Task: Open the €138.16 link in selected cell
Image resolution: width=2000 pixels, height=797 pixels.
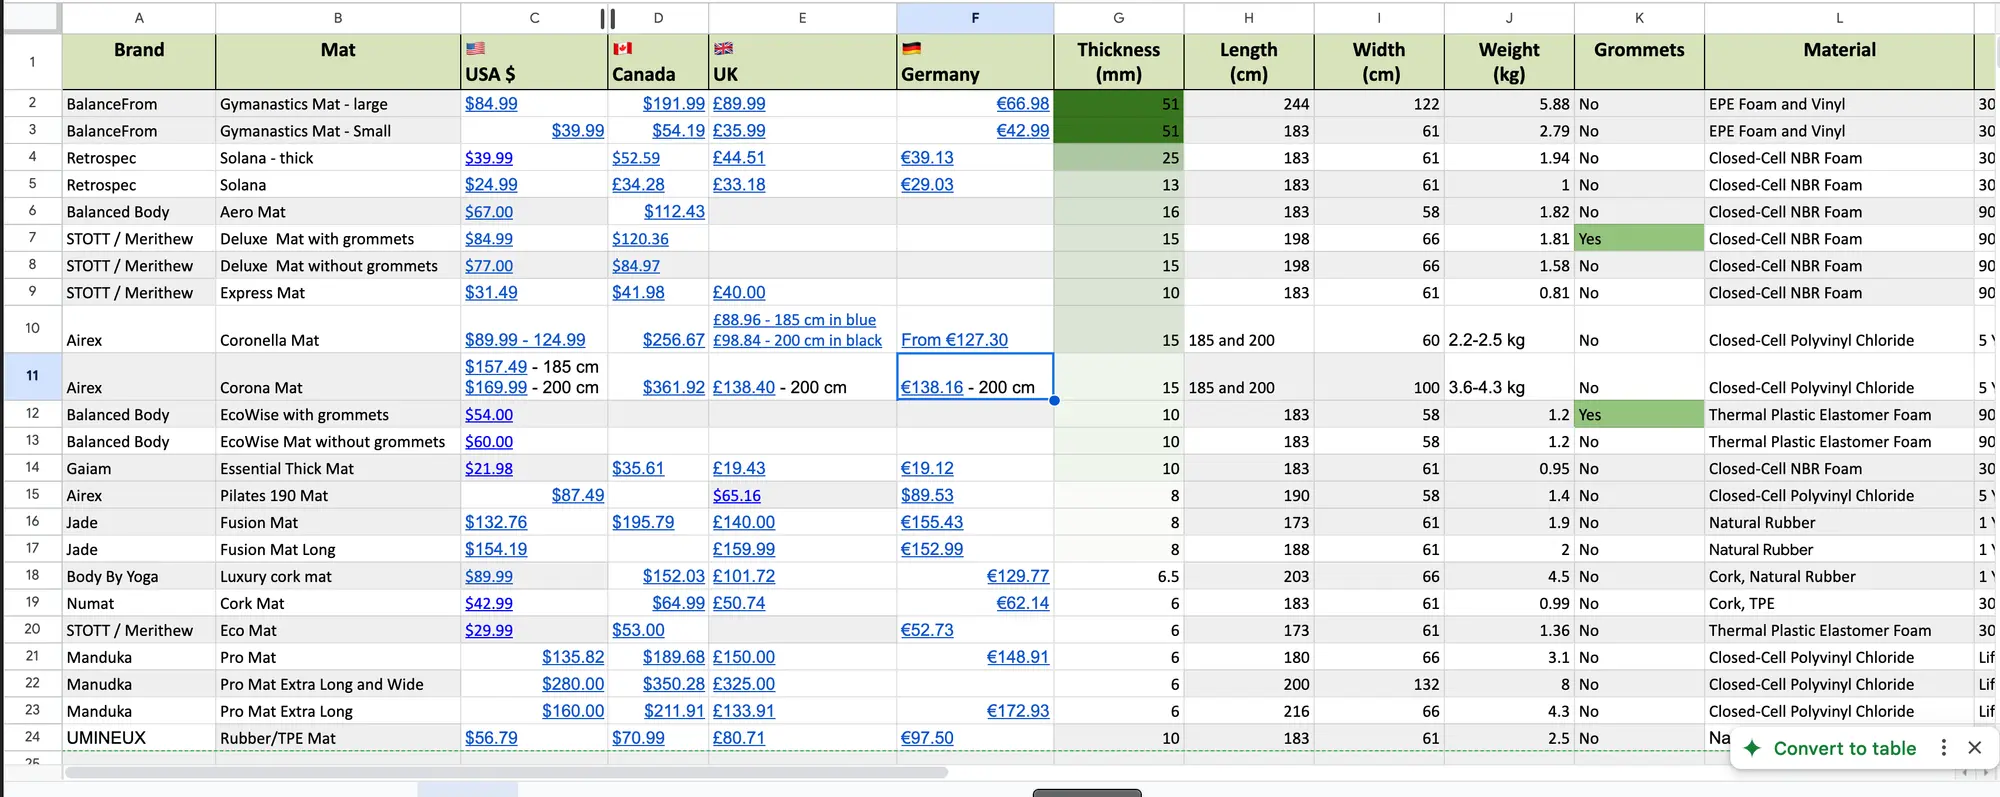Action: coord(932,387)
